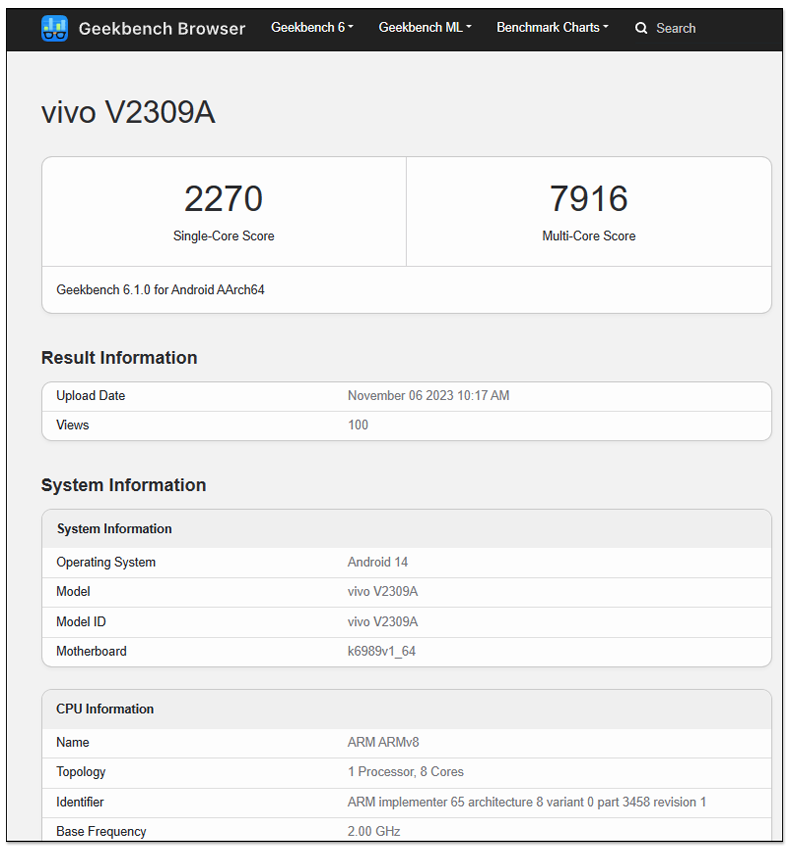Click the November 06 2023 10:17 AM value
The image size is (789, 851).
[428, 396]
